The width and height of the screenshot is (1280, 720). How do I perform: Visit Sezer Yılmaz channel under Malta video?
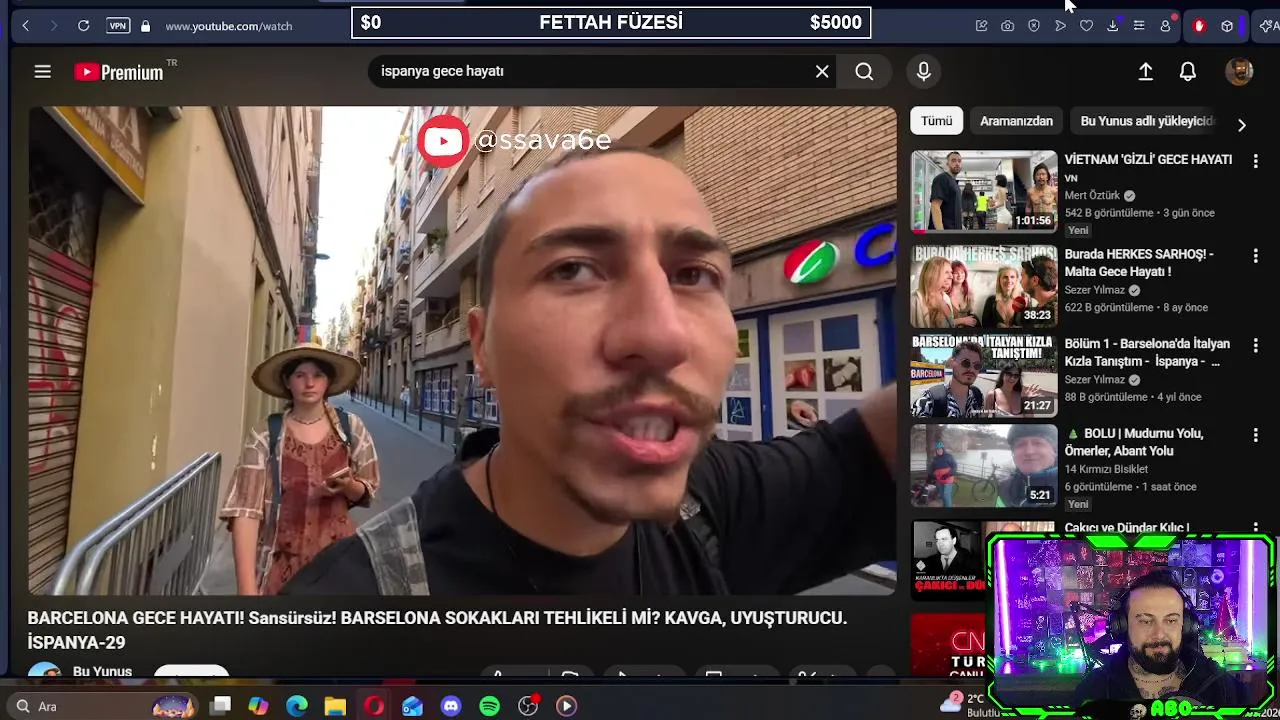pyautogui.click(x=1095, y=290)
